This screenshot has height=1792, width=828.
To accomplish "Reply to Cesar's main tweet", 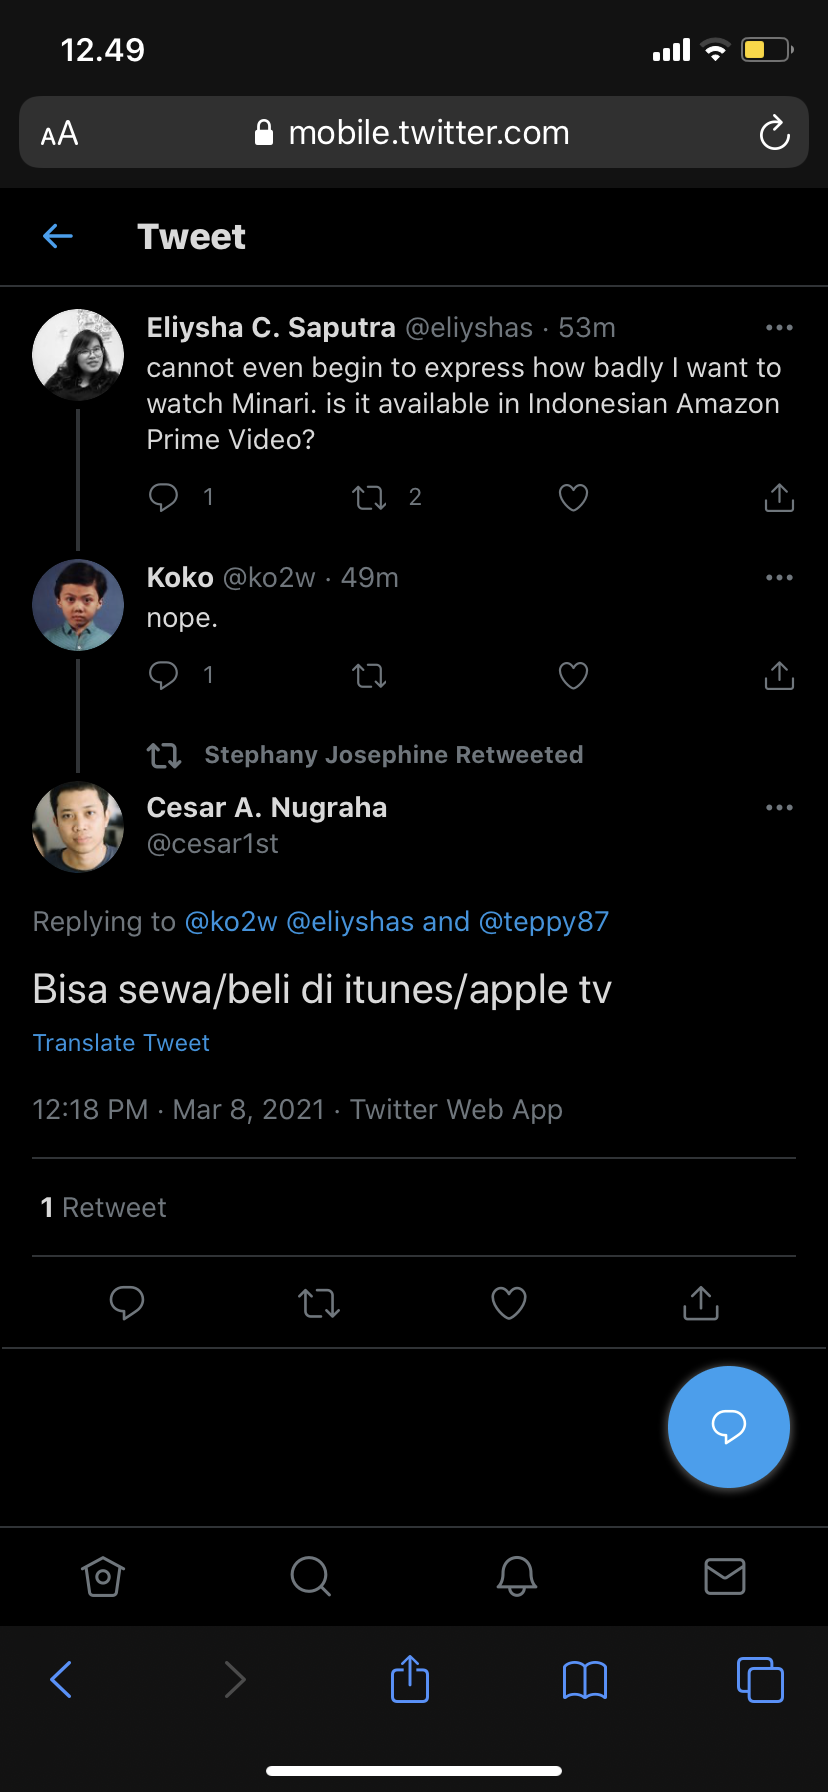I will coord(127,1303).
